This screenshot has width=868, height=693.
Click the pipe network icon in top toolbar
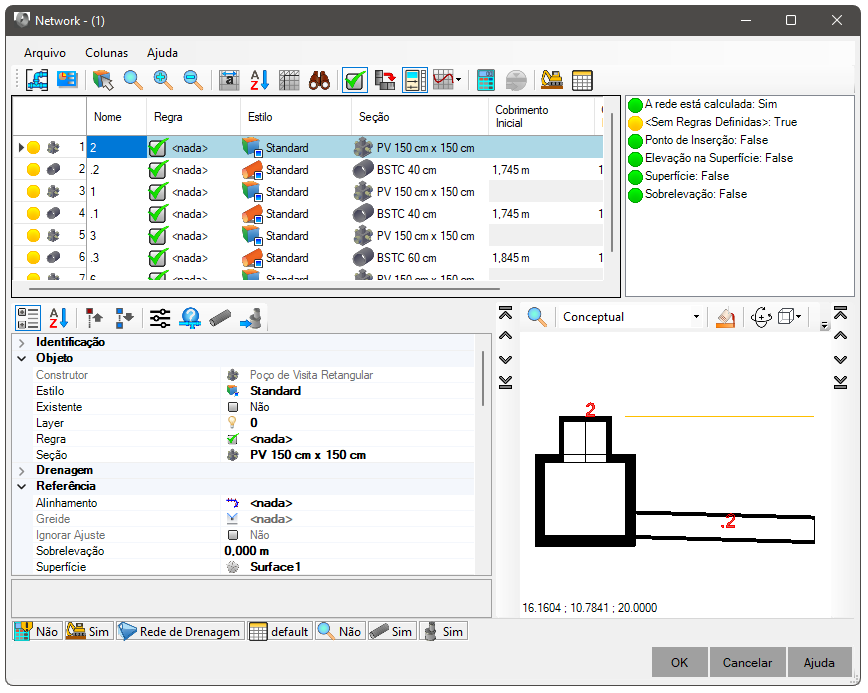point(37,80)
